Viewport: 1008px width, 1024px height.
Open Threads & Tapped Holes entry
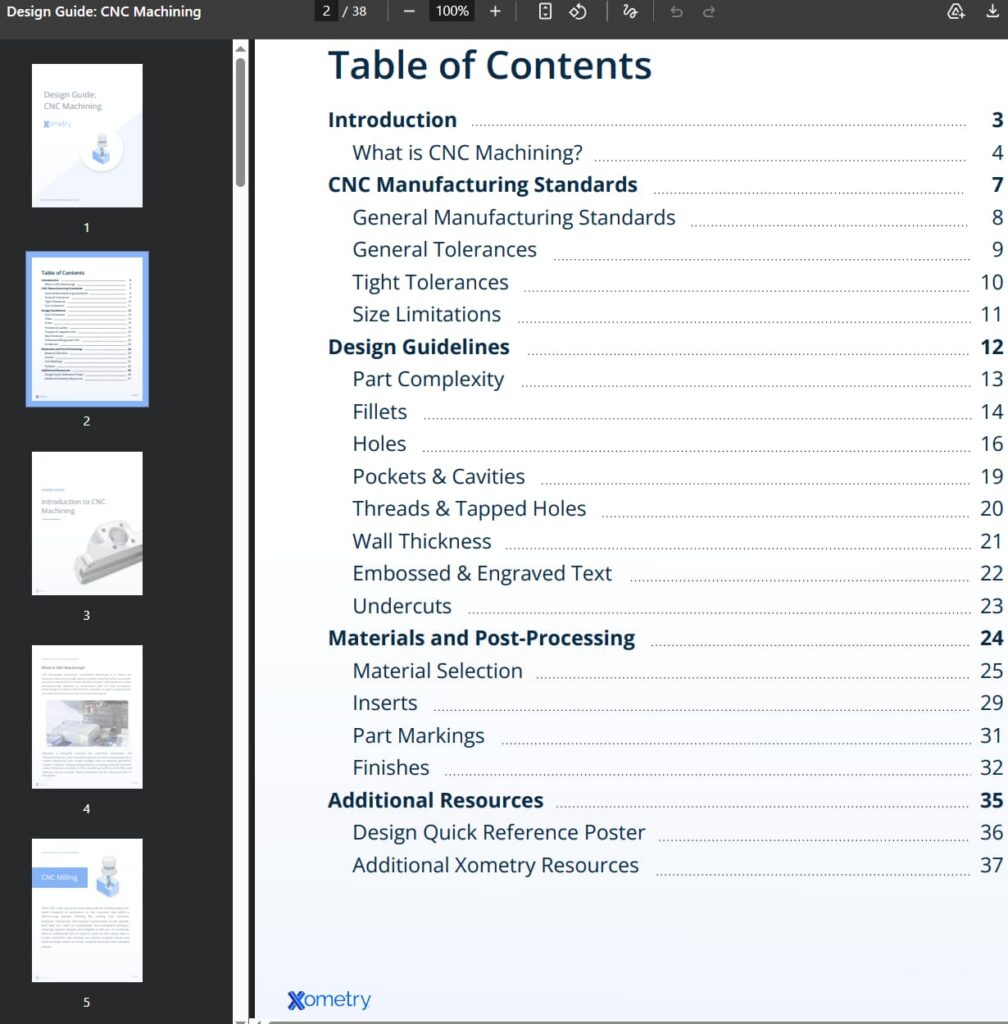[x=469, y=509]
